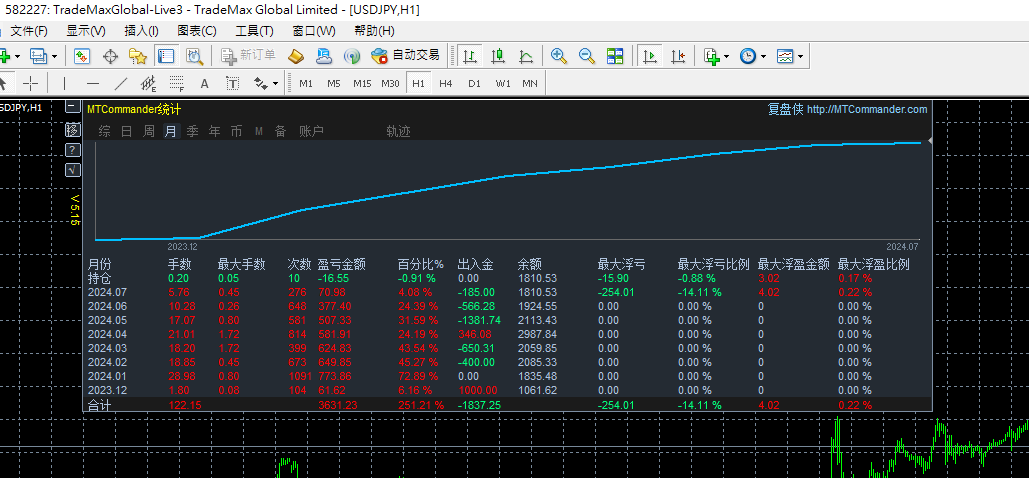Viewport: 1029px width, 478px height.
Task: Open the indicators list icon
Action: coord(711,56)
